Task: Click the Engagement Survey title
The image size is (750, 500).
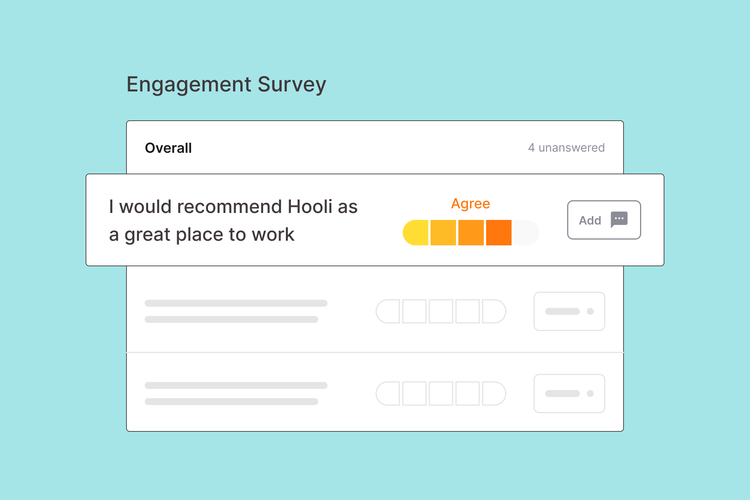Action: 226,84
